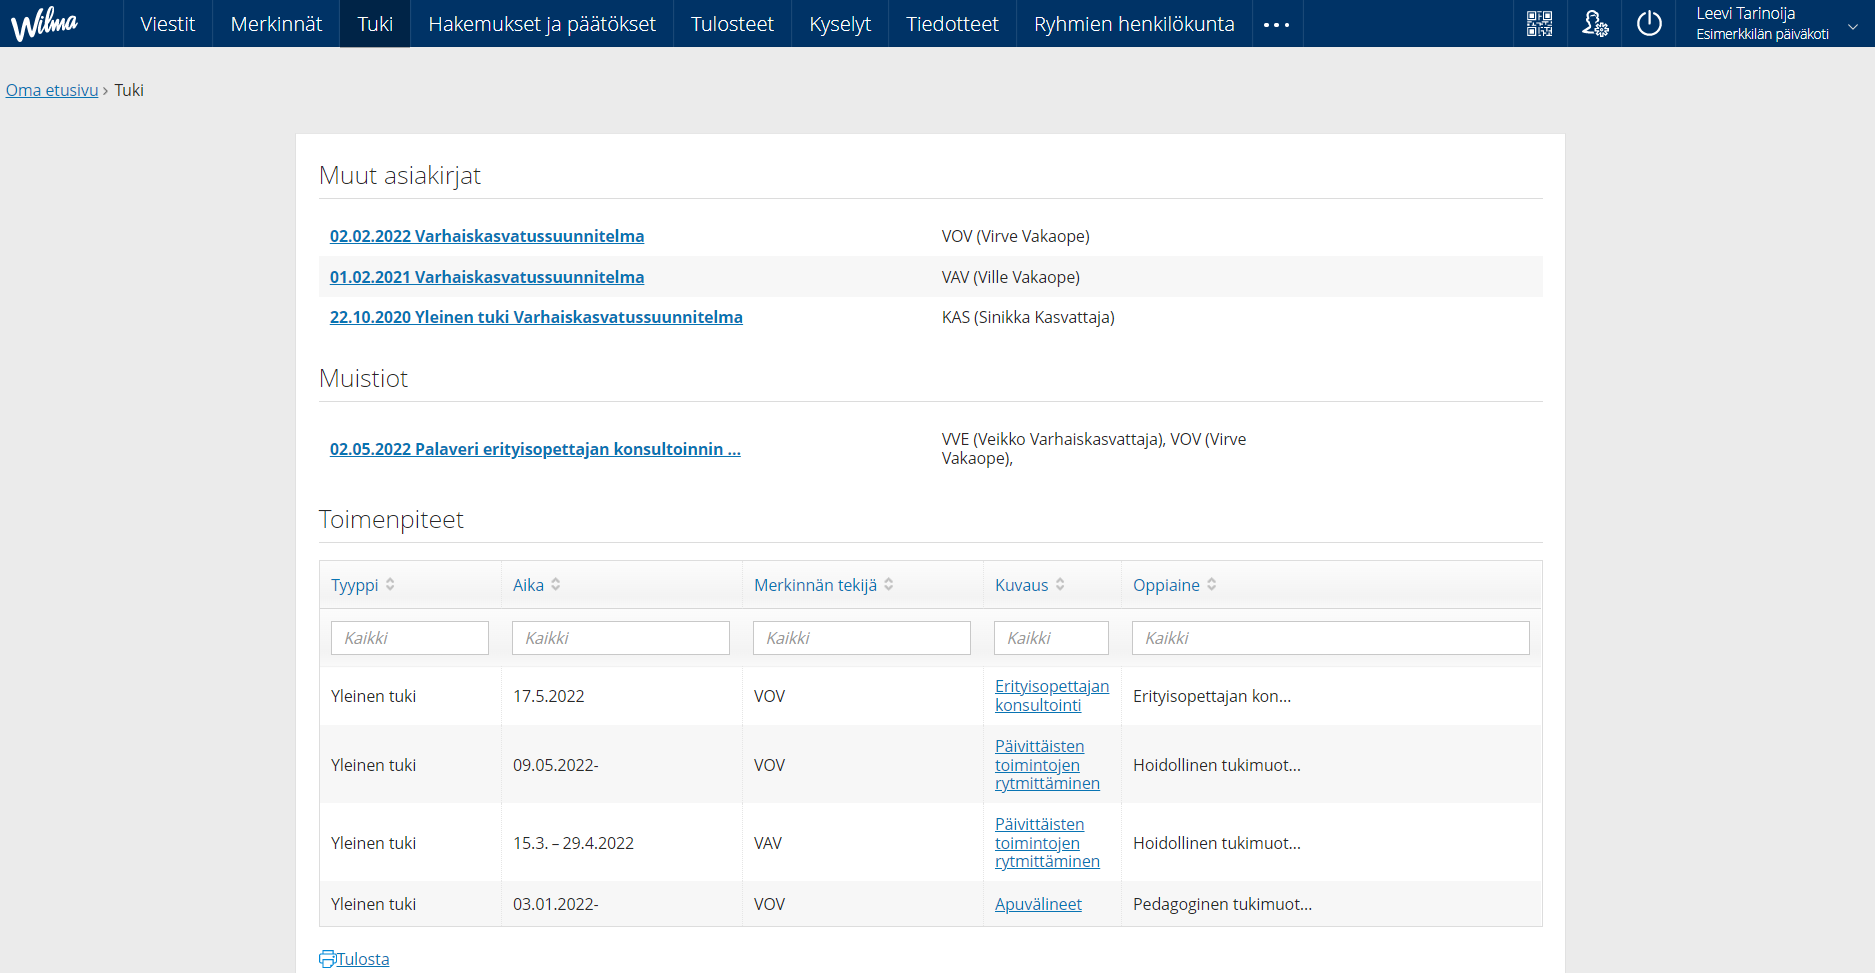1875x973 pixels.
Task: Open Tiedotteet
Action: point(952,24)
